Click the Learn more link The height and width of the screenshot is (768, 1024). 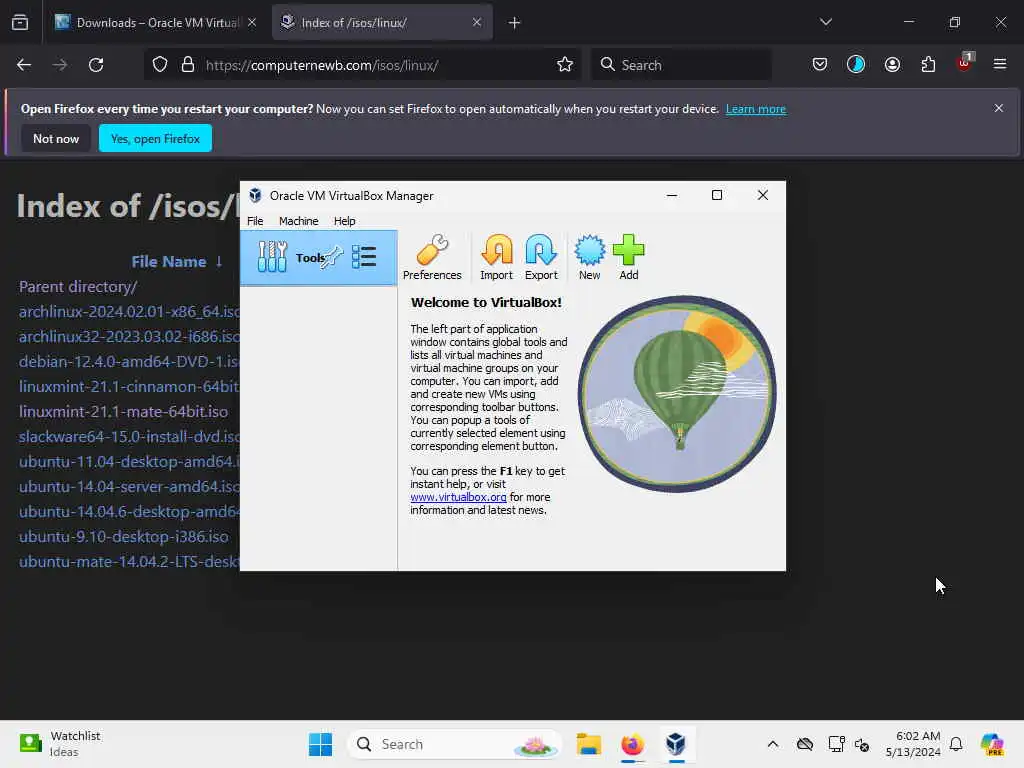point(756,109)
